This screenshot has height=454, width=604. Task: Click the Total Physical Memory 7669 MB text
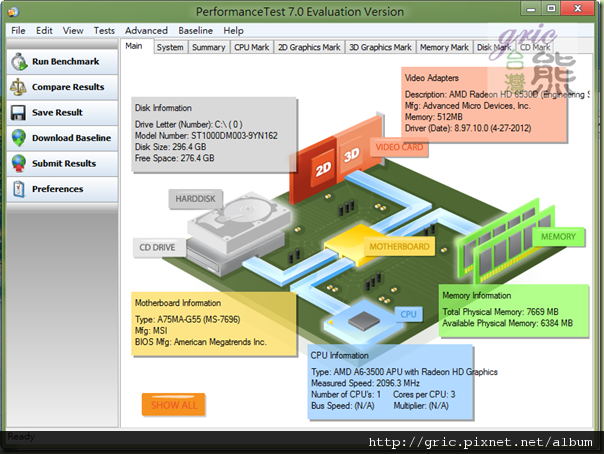[x=500, y=312]
